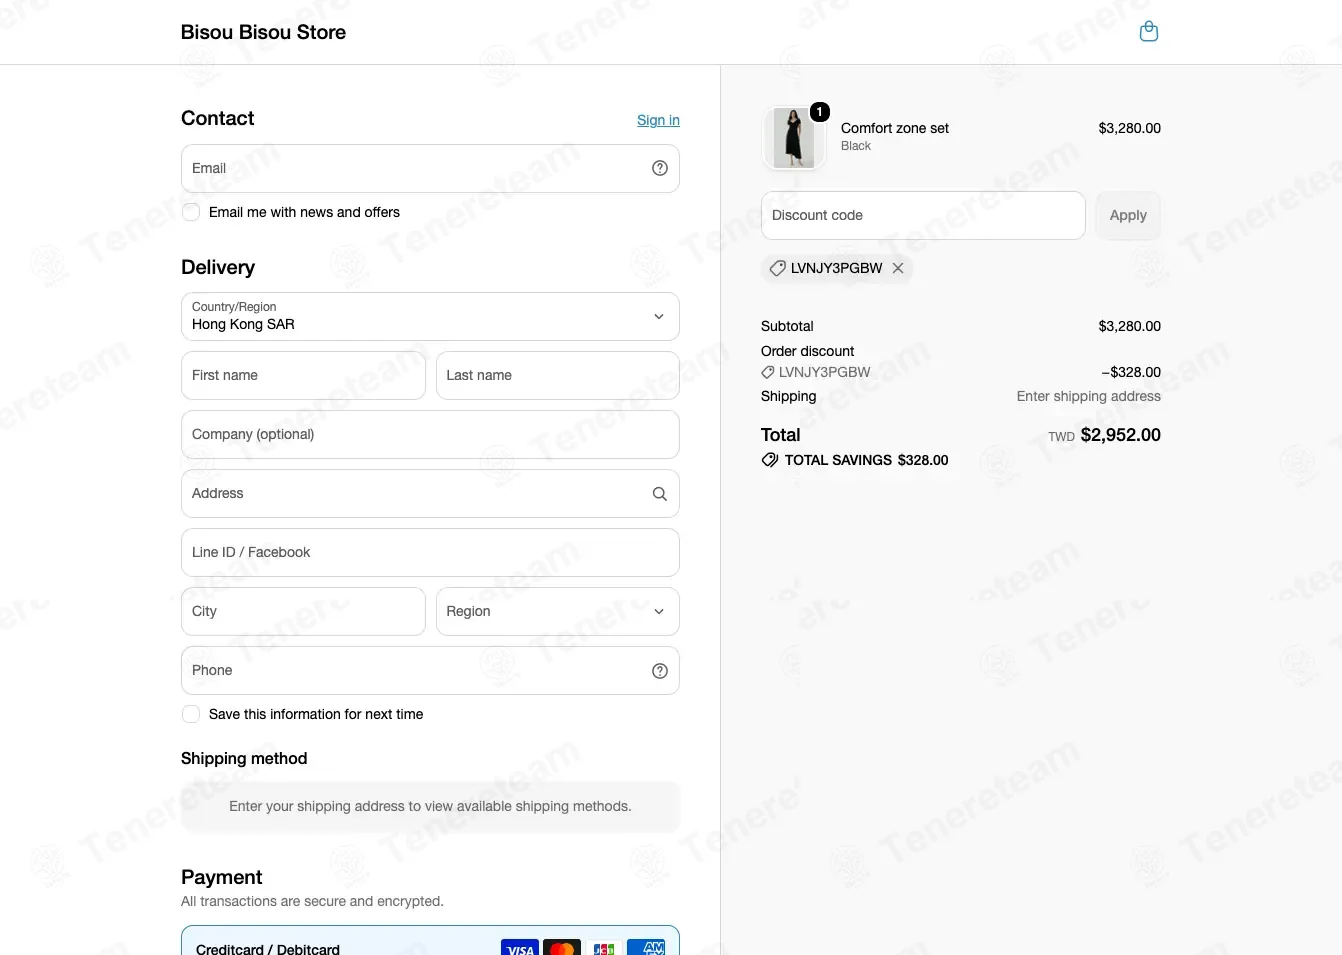Click the item quantity badge on thumbnail

(x=820, y=112)
